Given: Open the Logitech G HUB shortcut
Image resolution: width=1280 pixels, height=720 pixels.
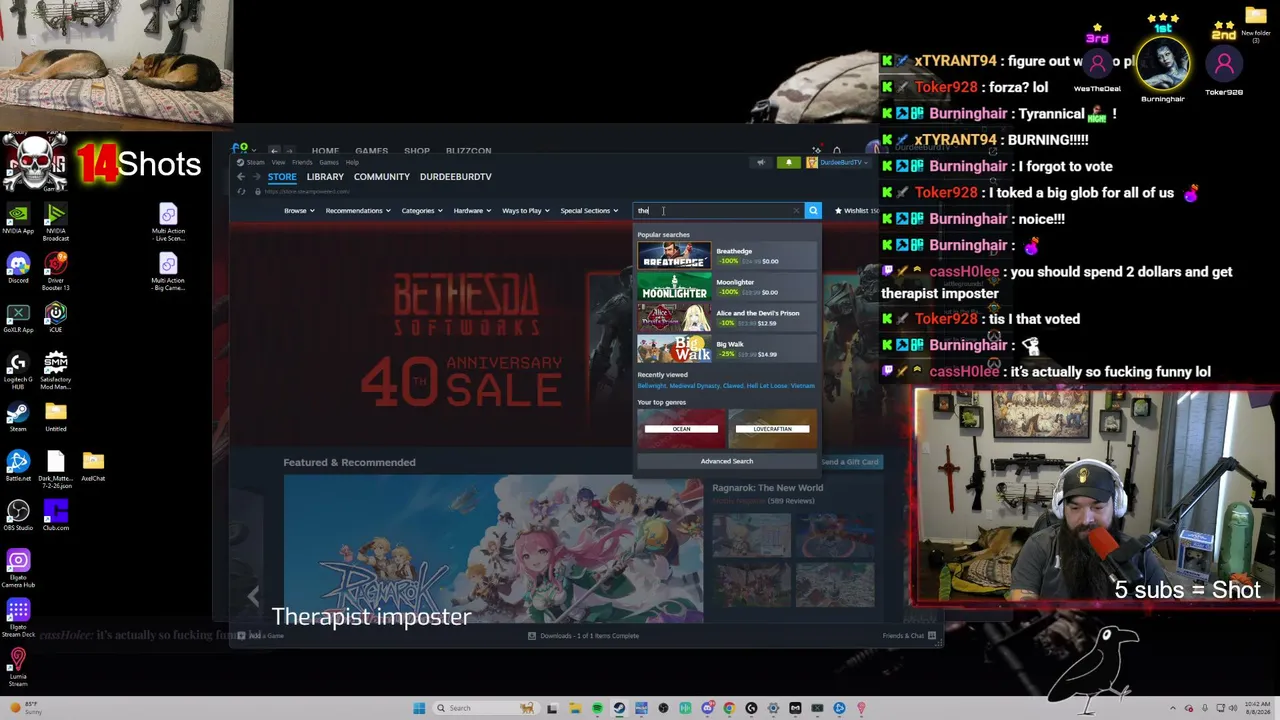Looking at the screenshot, I should click(x=17, y=369).
